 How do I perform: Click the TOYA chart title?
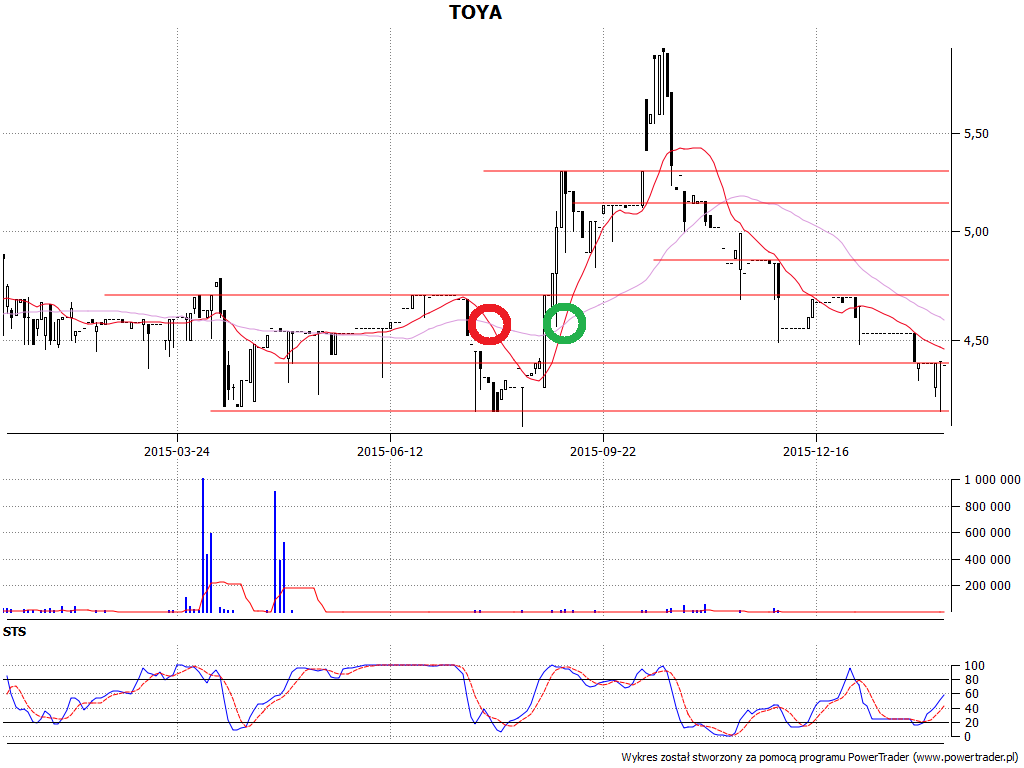475,12
